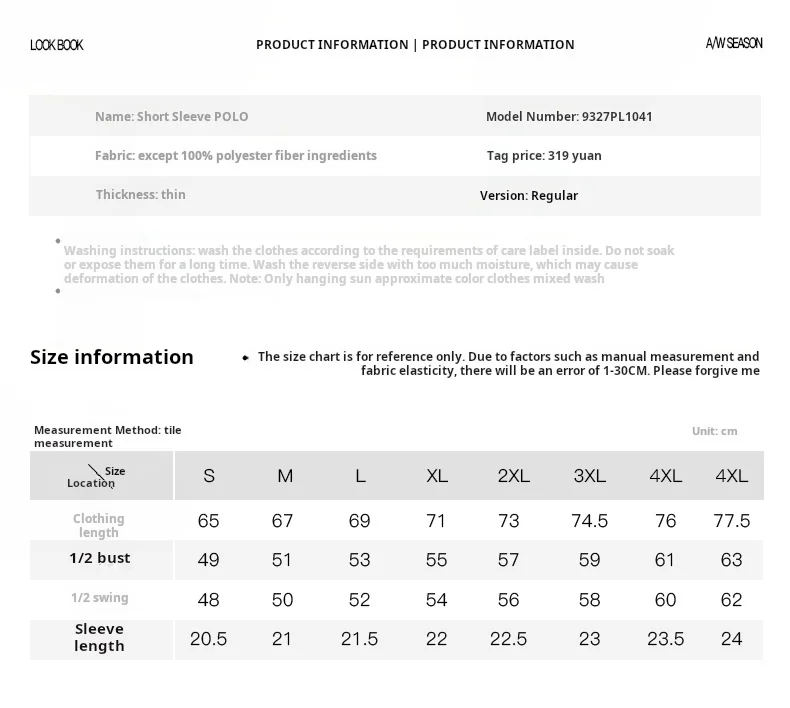Click the Fabric polyester fiber text
Image resolution: width=790 pixels, height=708 pixels.
tap(236, 156)
